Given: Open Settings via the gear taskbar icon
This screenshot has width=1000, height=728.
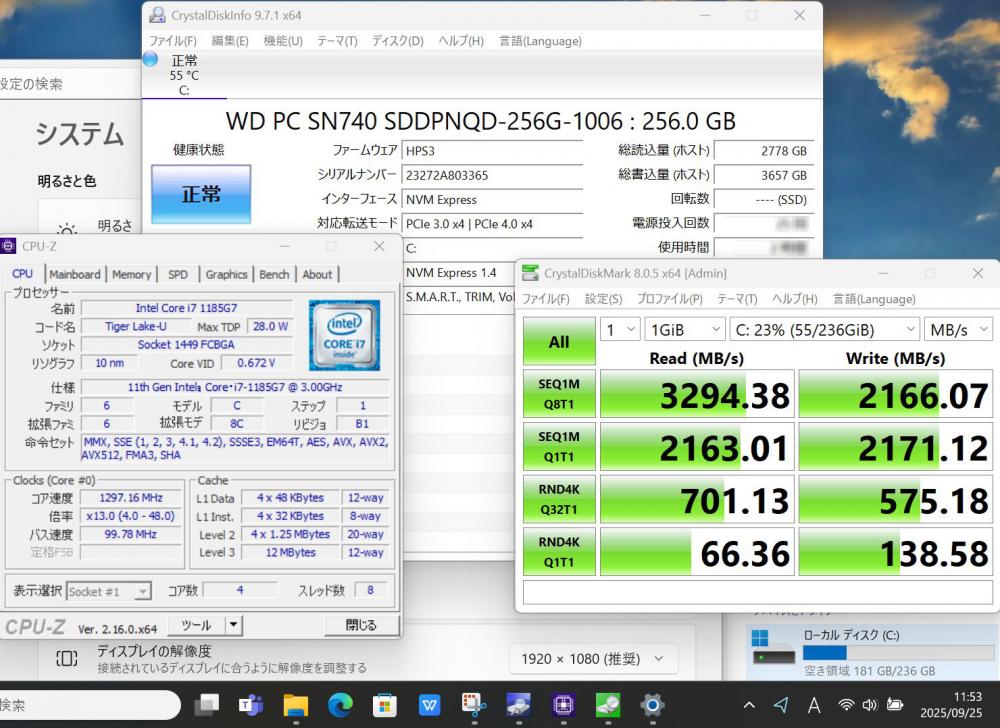Looking at the screenshot, I should (x=652, y=704).
